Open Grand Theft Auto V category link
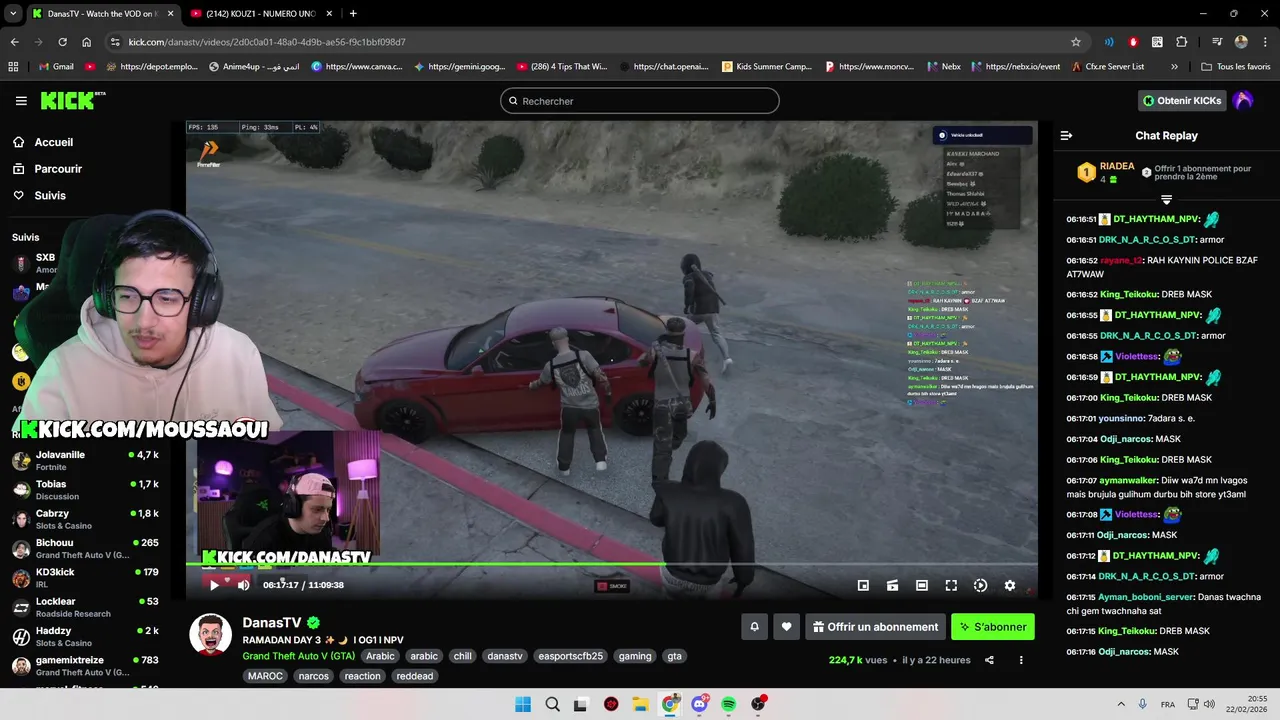Image resolution: width=1280 pixels, height=720 pixels. [x=298, y=656]
